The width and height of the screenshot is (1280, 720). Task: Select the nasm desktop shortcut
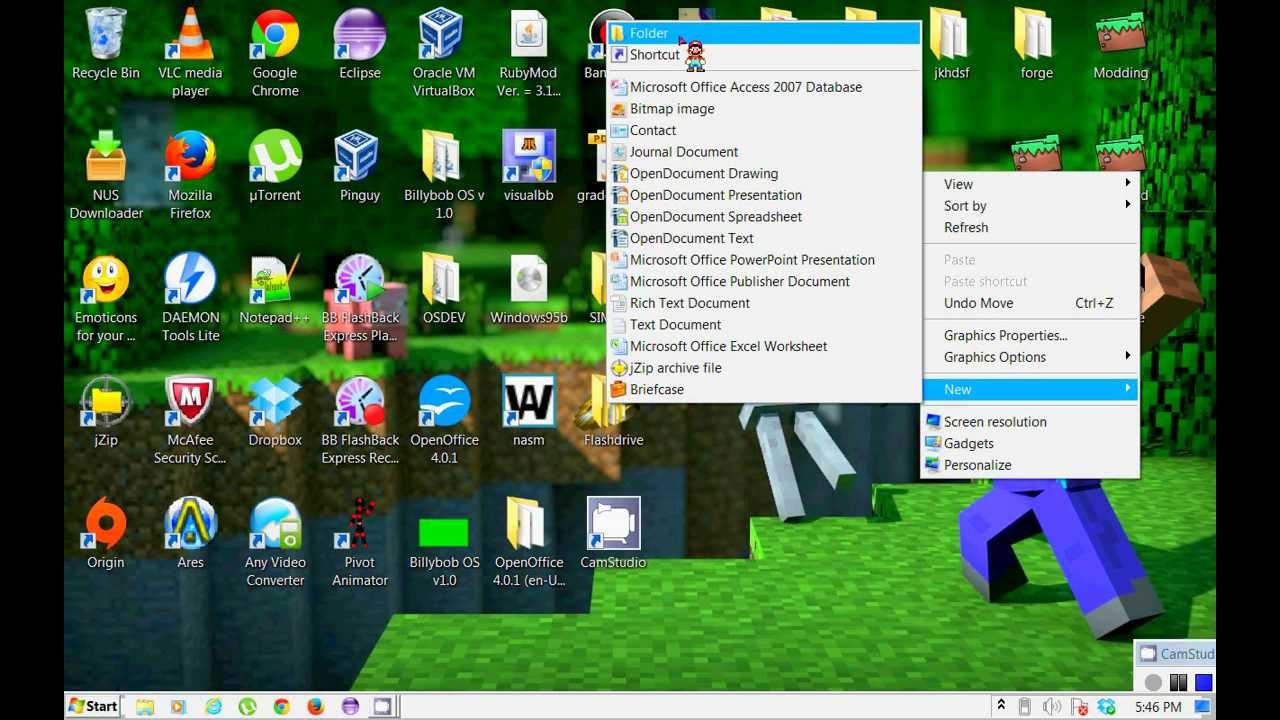[x=529, y=412]
